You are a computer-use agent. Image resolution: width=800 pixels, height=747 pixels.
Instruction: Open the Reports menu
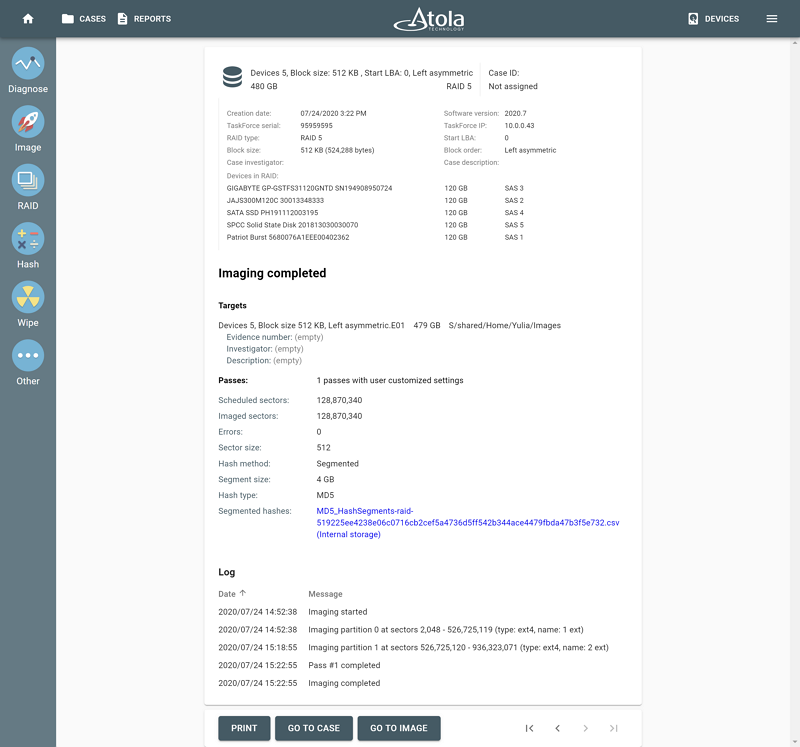pos(144,19)
